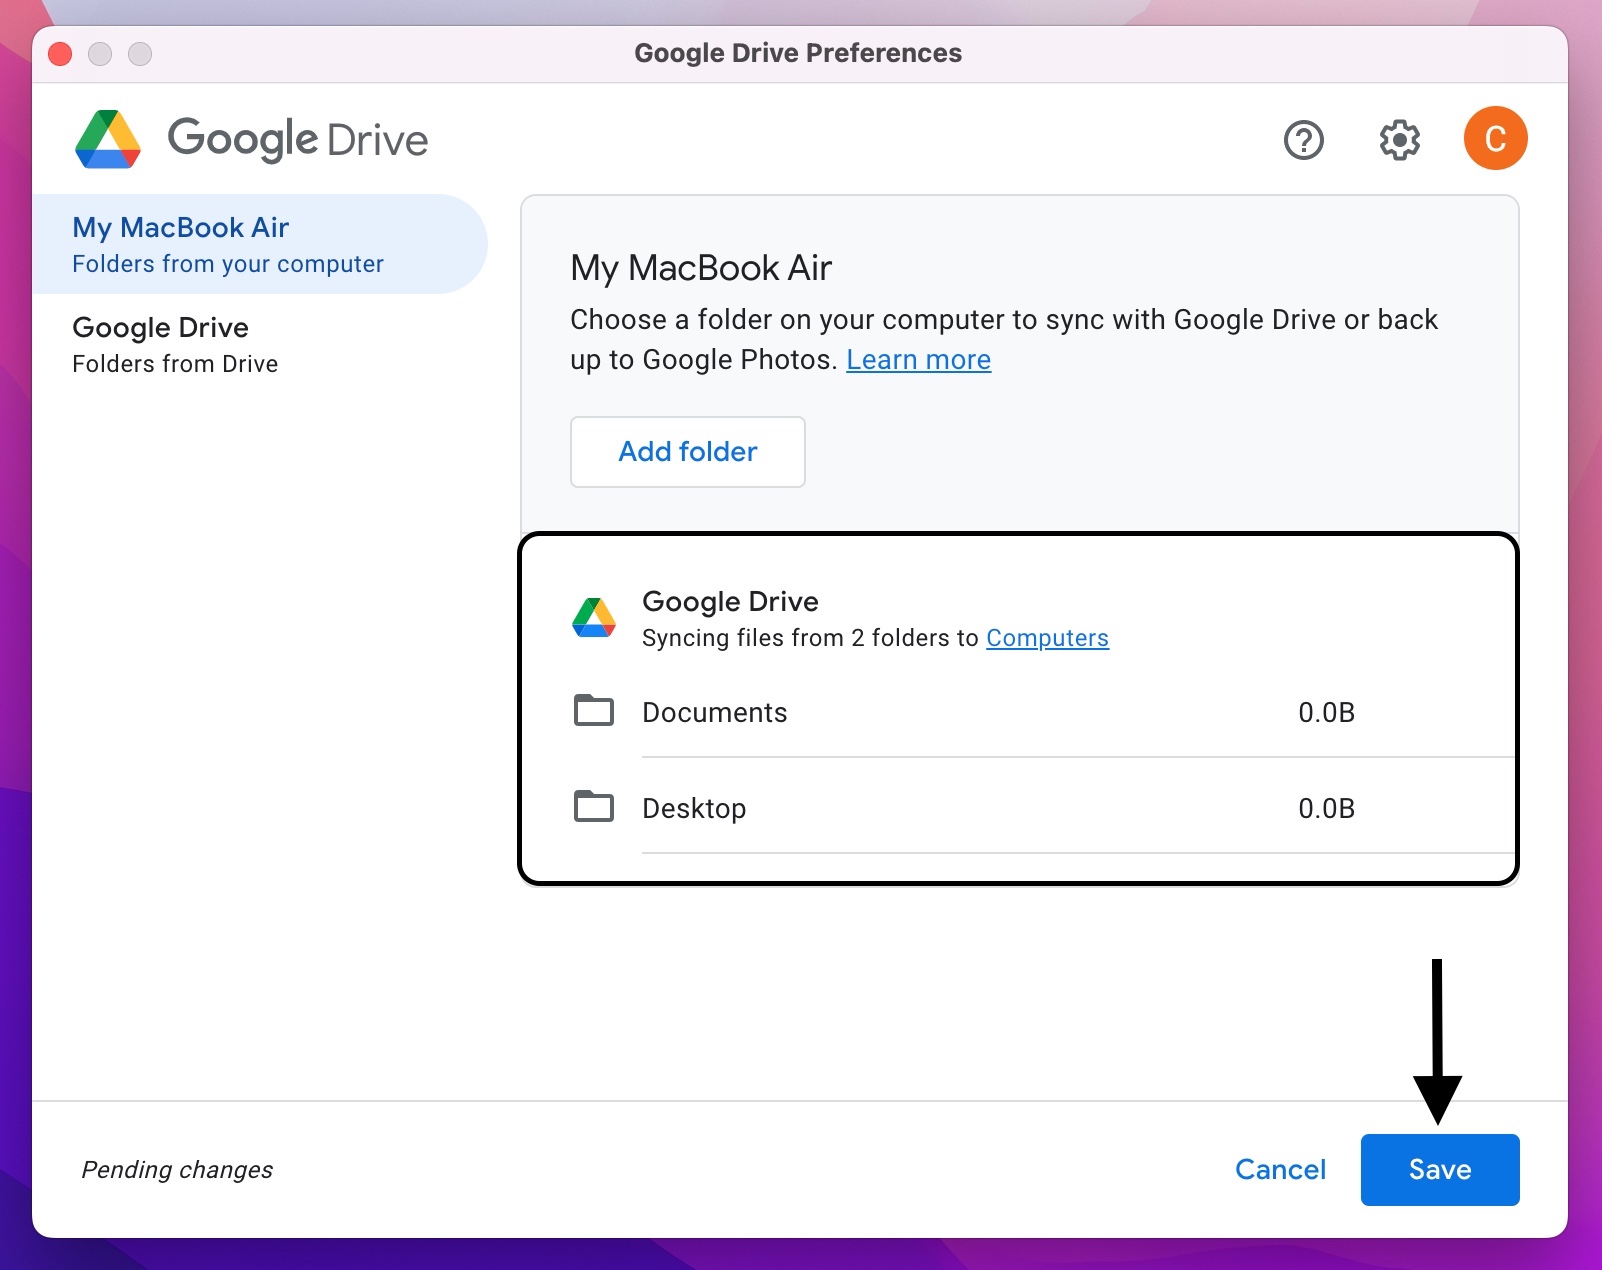Open Settings gear icon
This screenshot has height=1270, width=1602.
pyautogui.click(x=1399, y=140)
